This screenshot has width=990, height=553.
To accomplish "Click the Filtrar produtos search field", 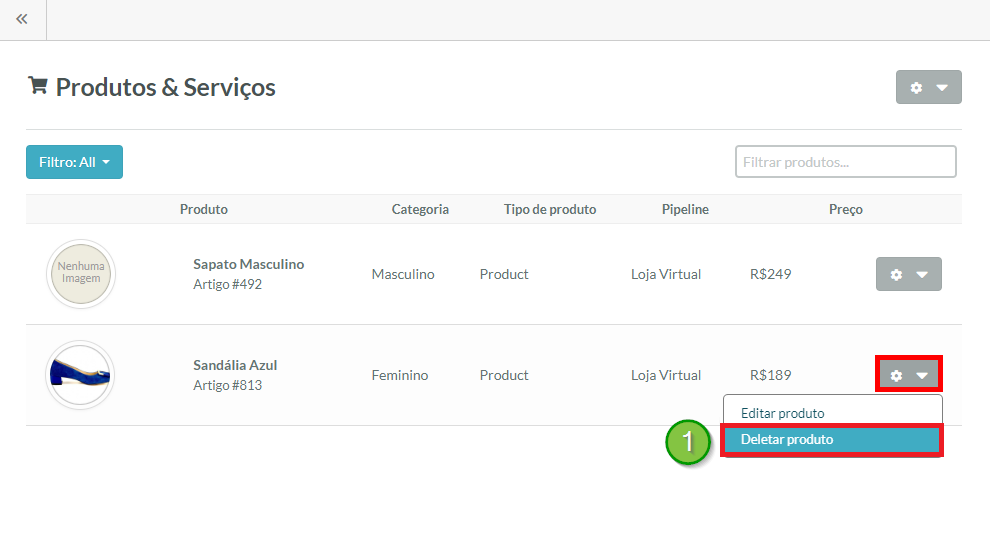I will (x=845, y=161).
